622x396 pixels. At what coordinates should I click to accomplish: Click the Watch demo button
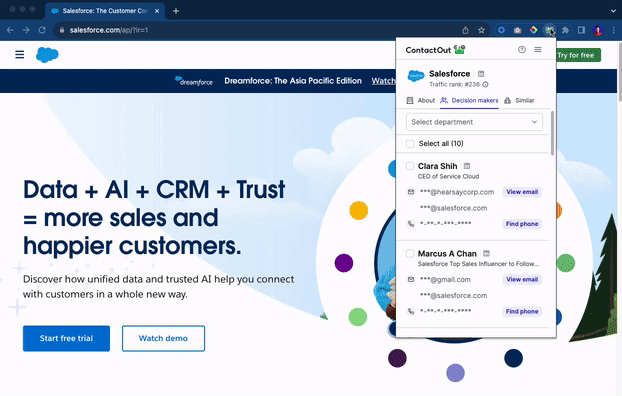163,338
